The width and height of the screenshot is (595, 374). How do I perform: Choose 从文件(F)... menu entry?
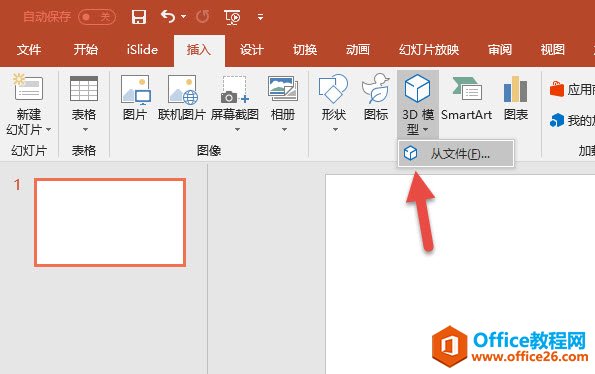pyautogui.click(x=456, y=154)
